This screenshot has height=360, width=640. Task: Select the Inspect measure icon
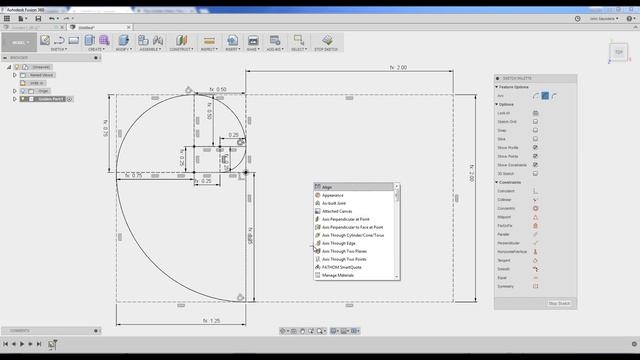click(209, 40)
